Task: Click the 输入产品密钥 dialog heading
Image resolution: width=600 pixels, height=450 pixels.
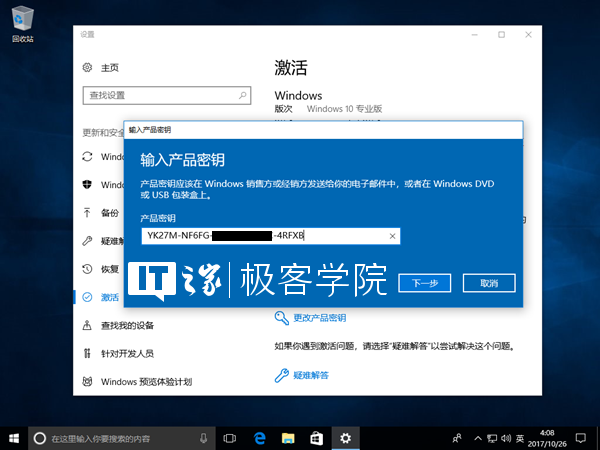Action: [183, 160]
